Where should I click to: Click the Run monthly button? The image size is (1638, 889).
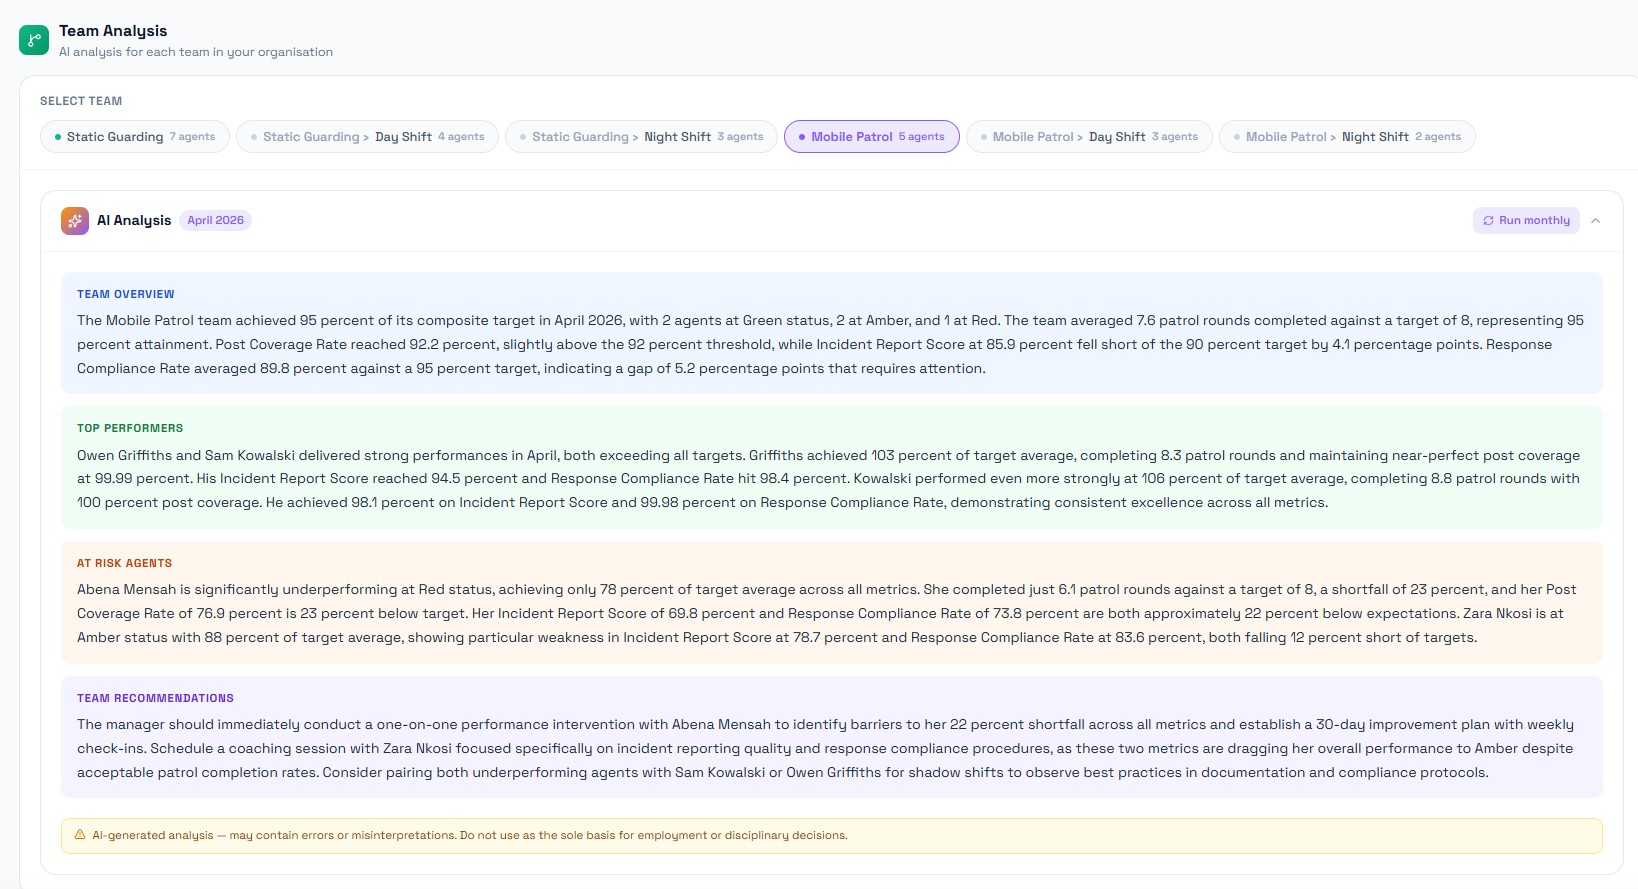click(1526, 221)
